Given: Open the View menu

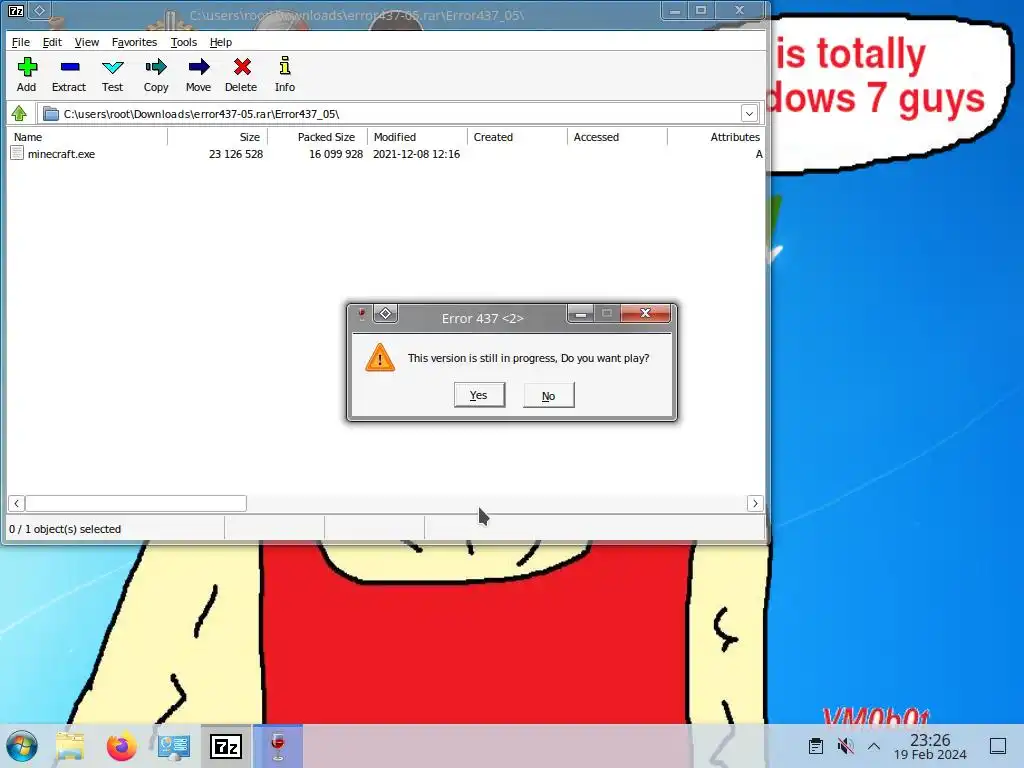Looking at the screenshot, I should click(87, 42).
